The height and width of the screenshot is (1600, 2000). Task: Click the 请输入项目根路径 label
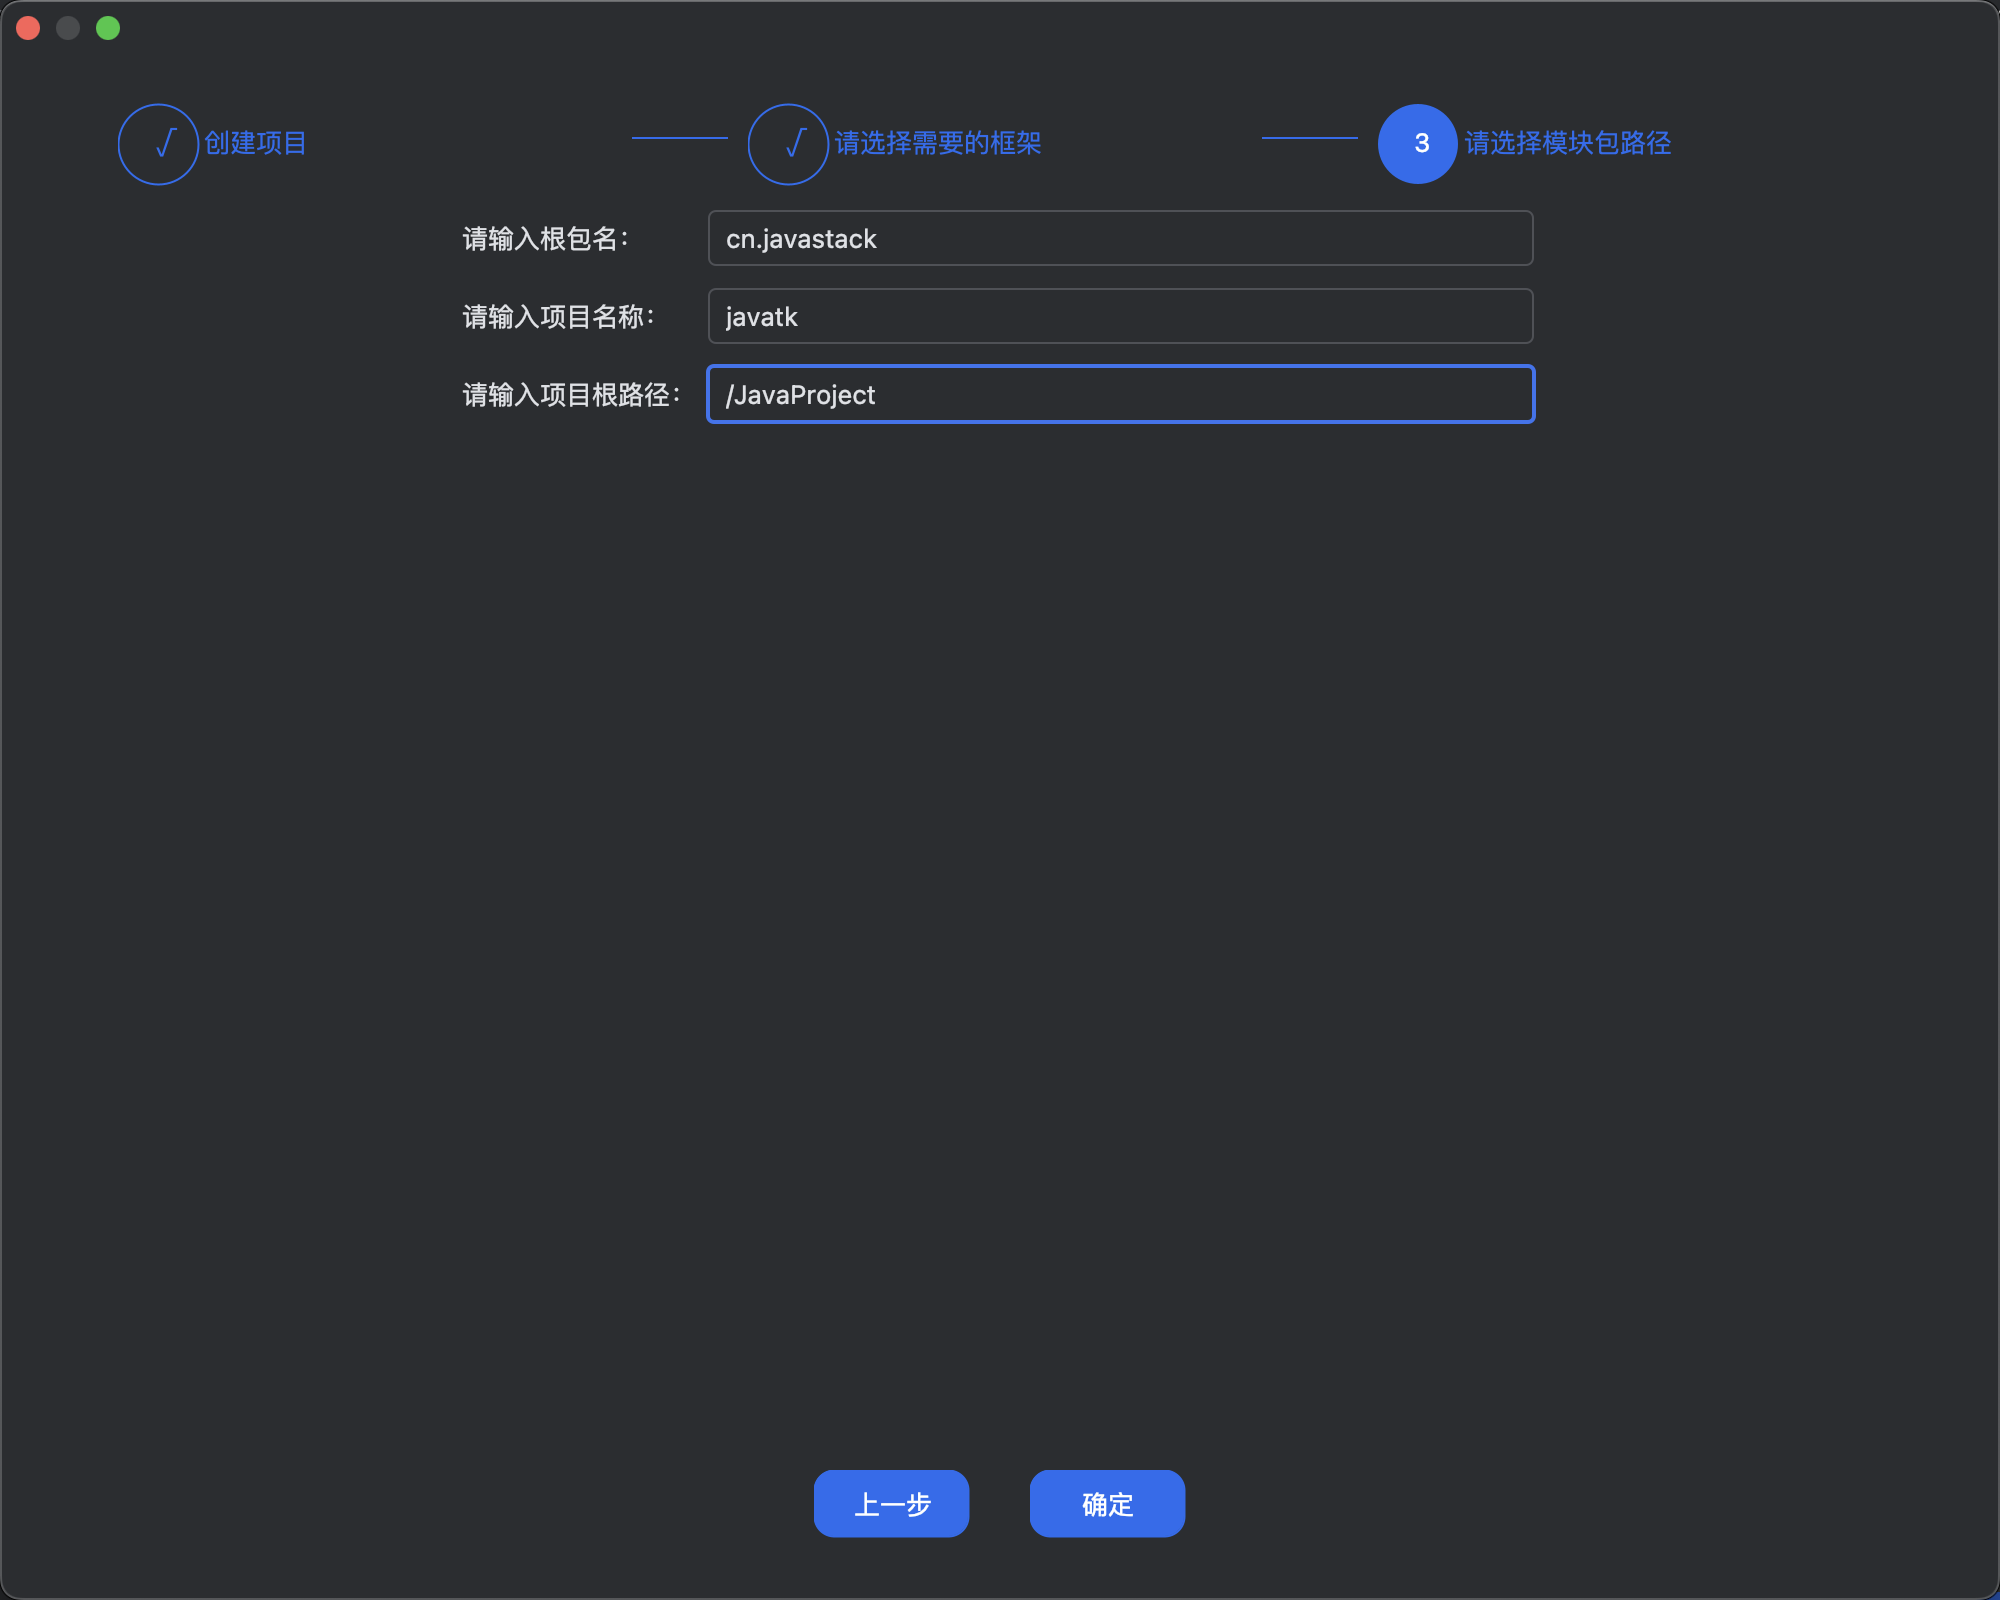coord(570,394)
